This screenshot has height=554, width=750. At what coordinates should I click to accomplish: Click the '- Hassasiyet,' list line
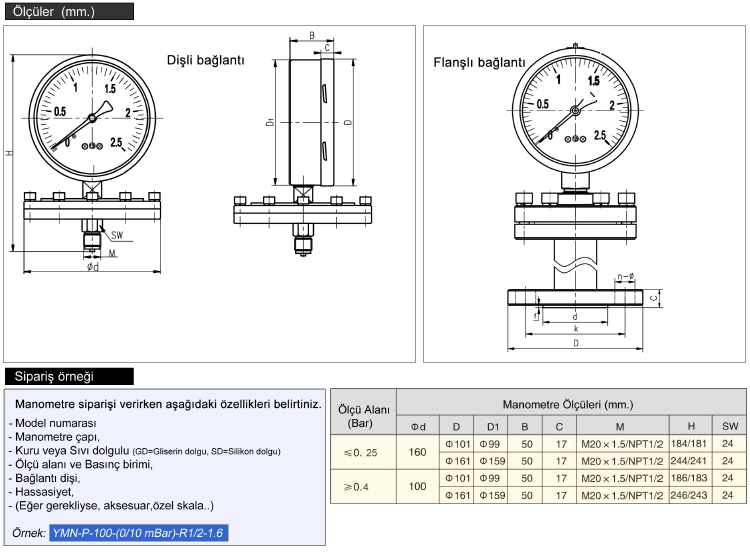pos(41,491)
